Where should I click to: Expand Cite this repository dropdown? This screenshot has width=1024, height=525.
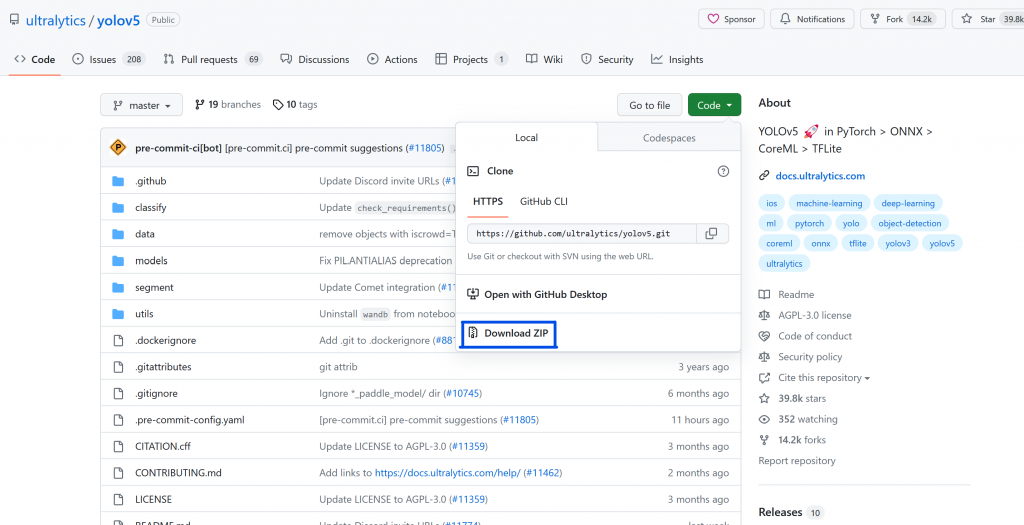[824, 378]
